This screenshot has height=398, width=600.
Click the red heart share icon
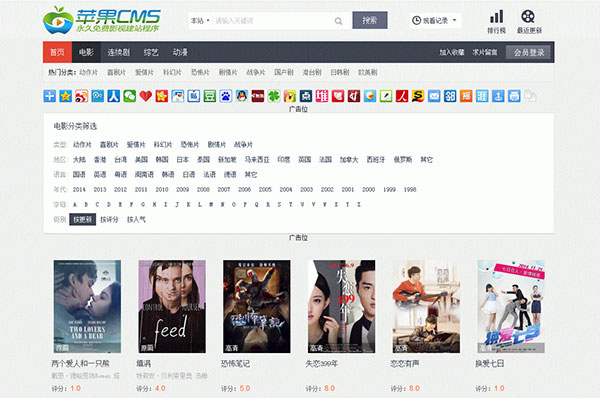tap(146, 96)
